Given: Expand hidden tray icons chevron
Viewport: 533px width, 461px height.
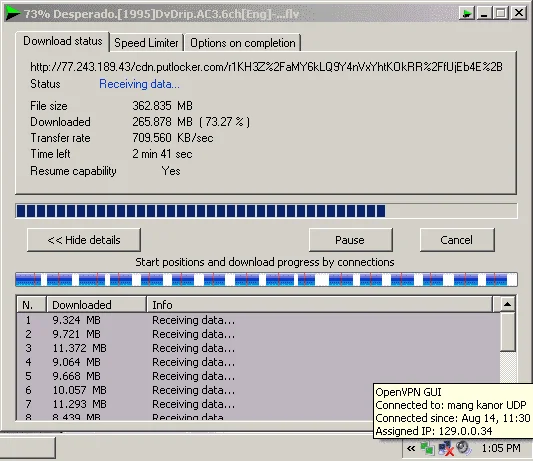Looking at the screenshot, I should coord(411,448).
